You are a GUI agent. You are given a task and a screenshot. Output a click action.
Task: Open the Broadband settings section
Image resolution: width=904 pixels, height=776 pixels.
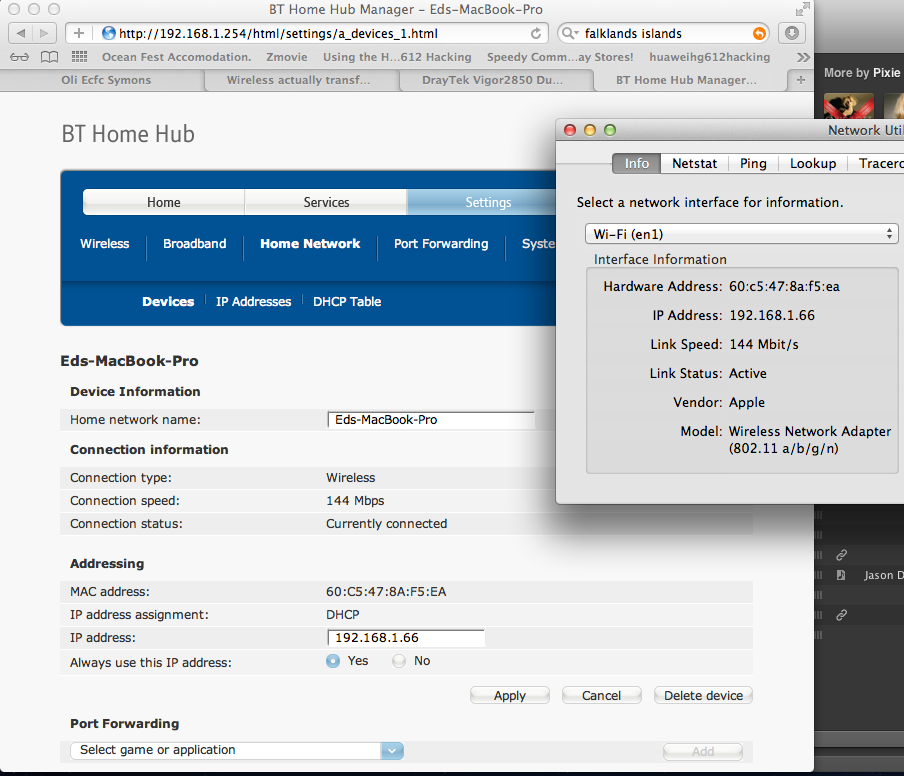[194, 243]
